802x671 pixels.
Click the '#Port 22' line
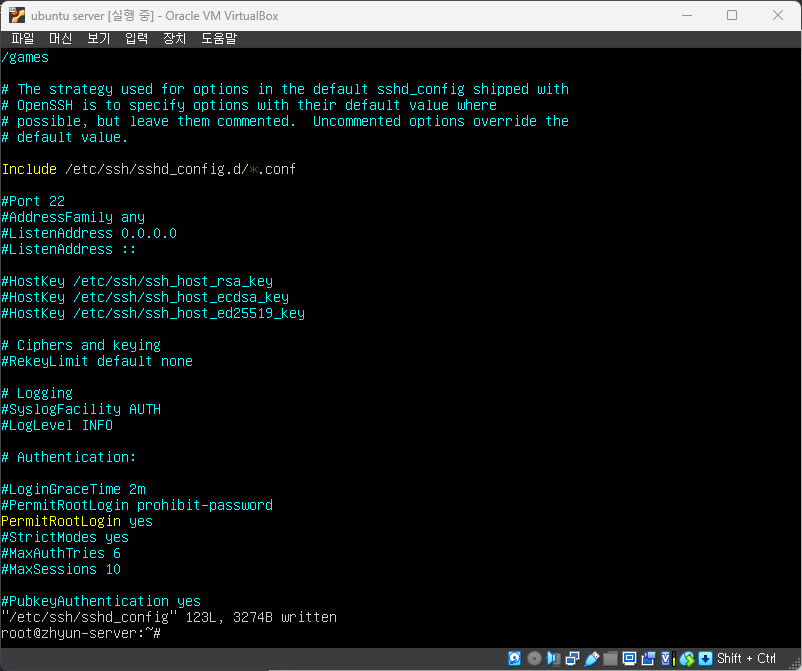[x=33, y=201]
